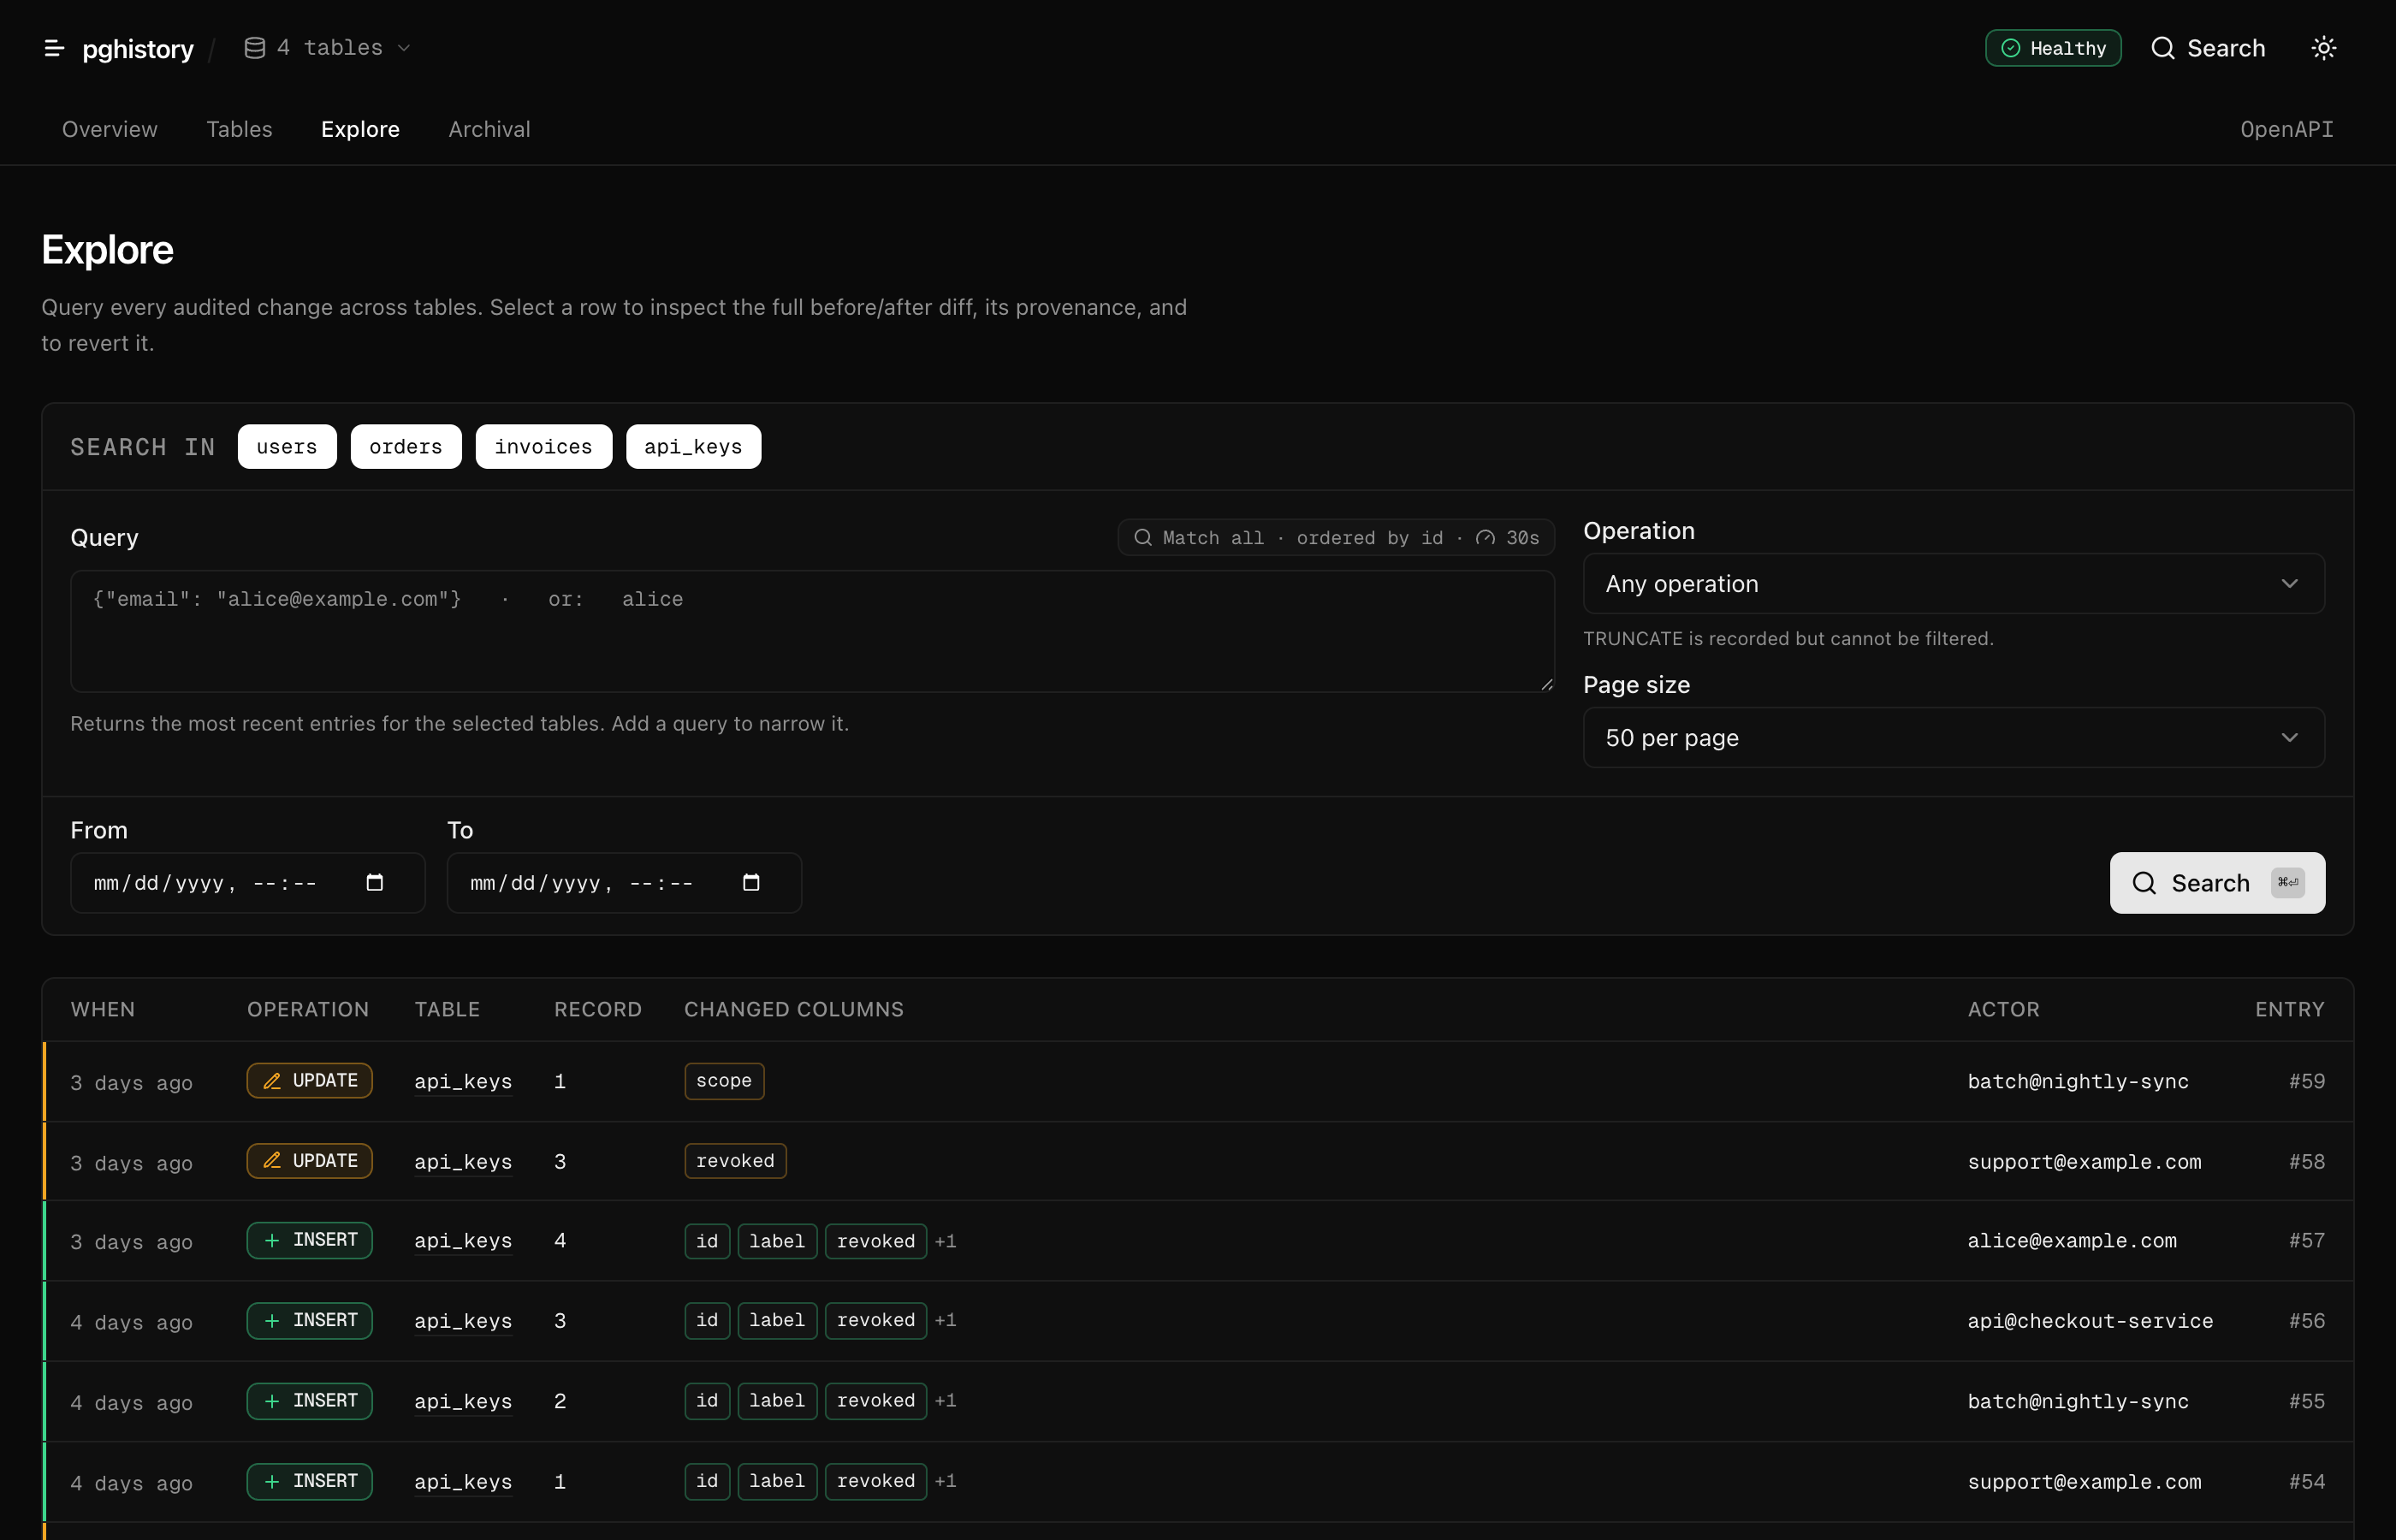Viewport: 2396px width, 1540px height.
Task: Toggle the invoices table filter chip
Action: point(544,446)
